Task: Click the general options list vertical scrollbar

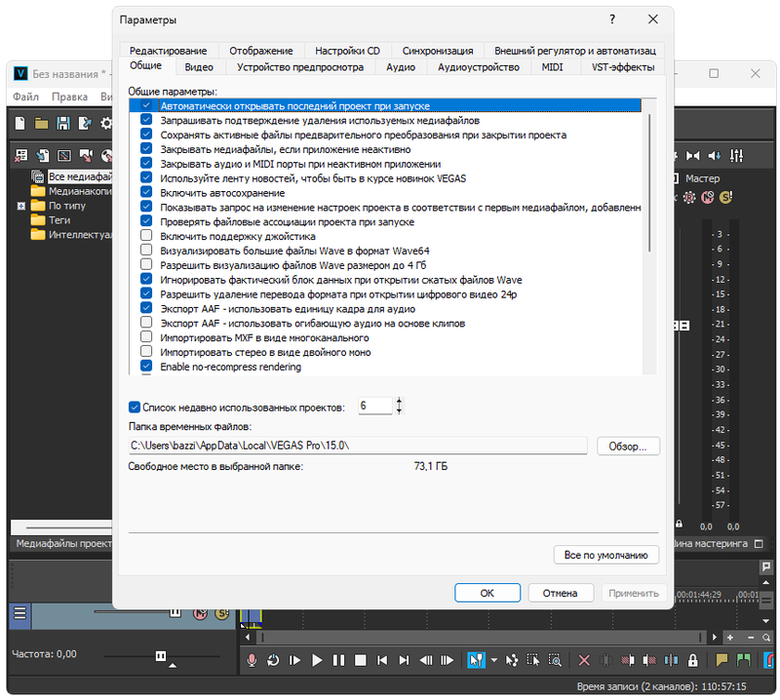Action: pyautogui.click(x=649, y=183)
